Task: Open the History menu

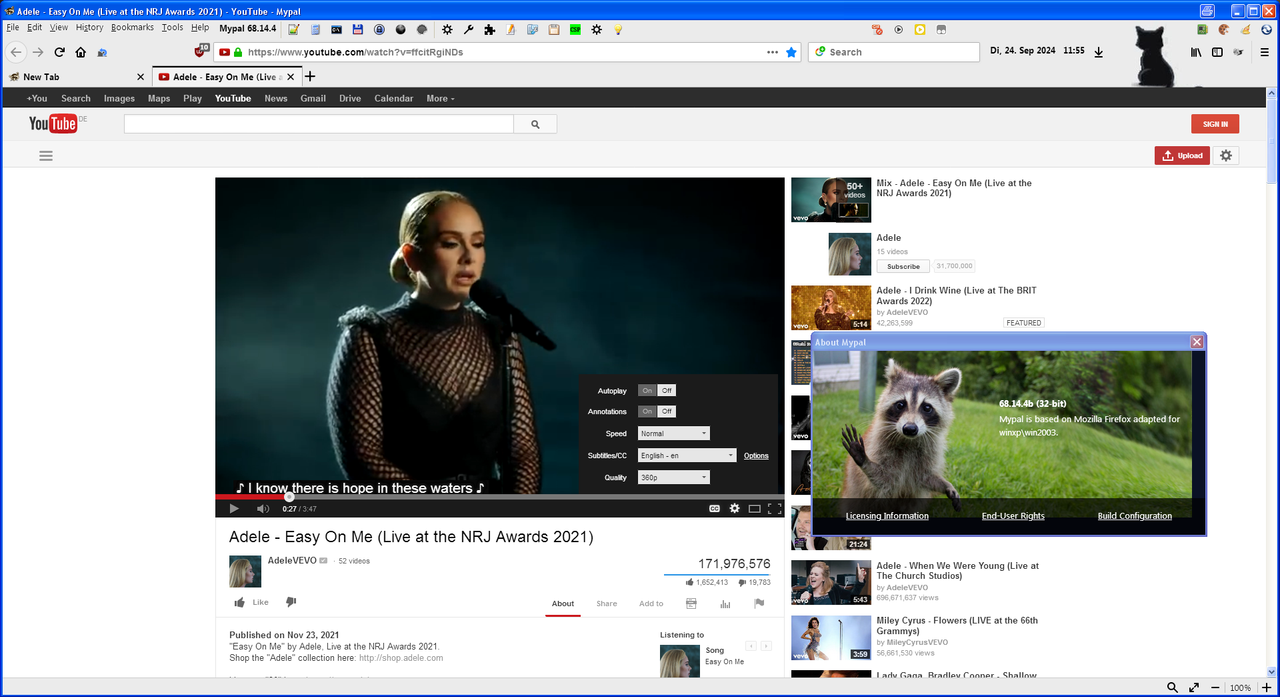Action: pyautogui.click(x=89, y=28)
